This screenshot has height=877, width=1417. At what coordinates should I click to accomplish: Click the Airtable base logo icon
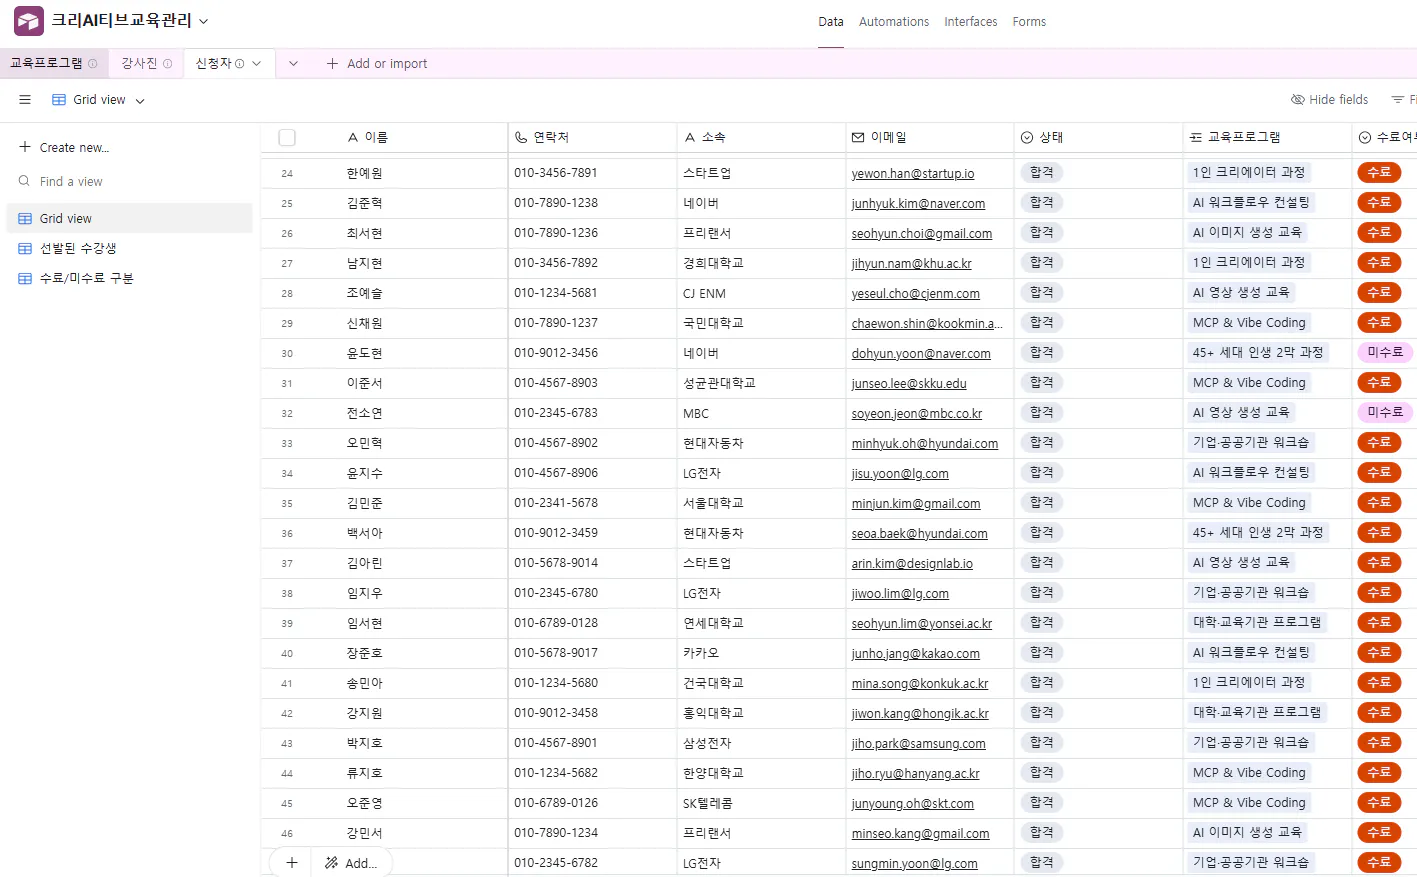[x=29, y=21]
